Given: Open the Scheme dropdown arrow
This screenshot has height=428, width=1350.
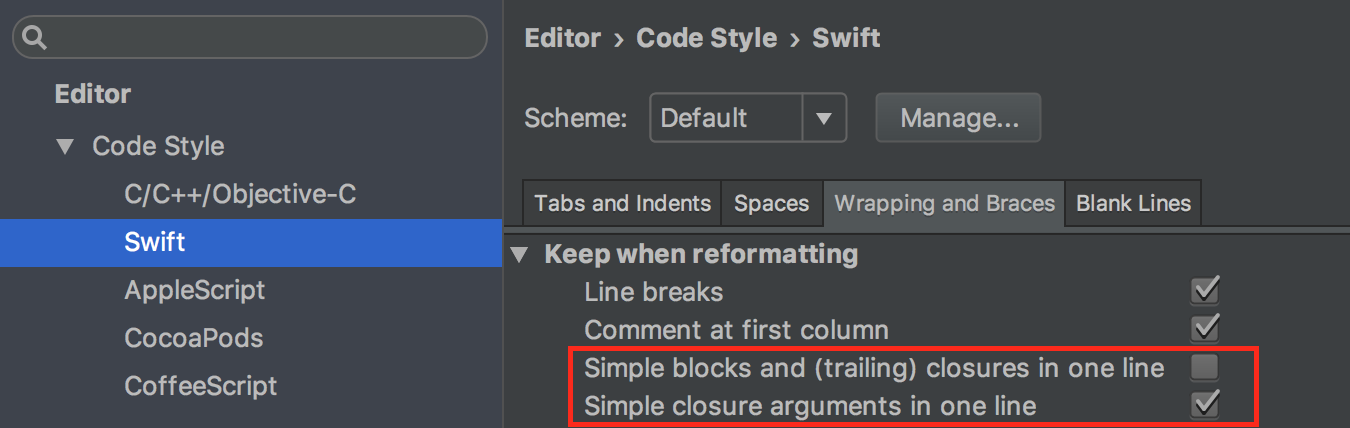Looking at the screenshot, I should click(x=824, y=118).
